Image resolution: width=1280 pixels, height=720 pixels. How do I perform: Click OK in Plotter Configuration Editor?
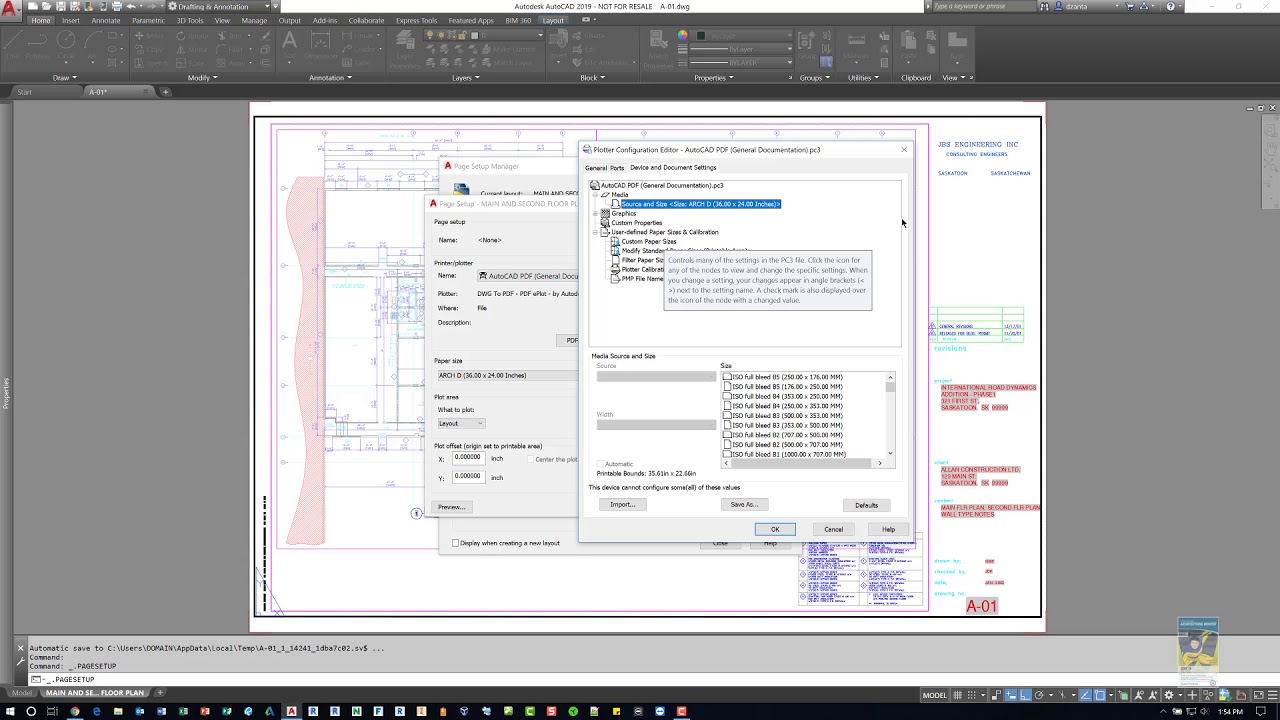point(775,529)
